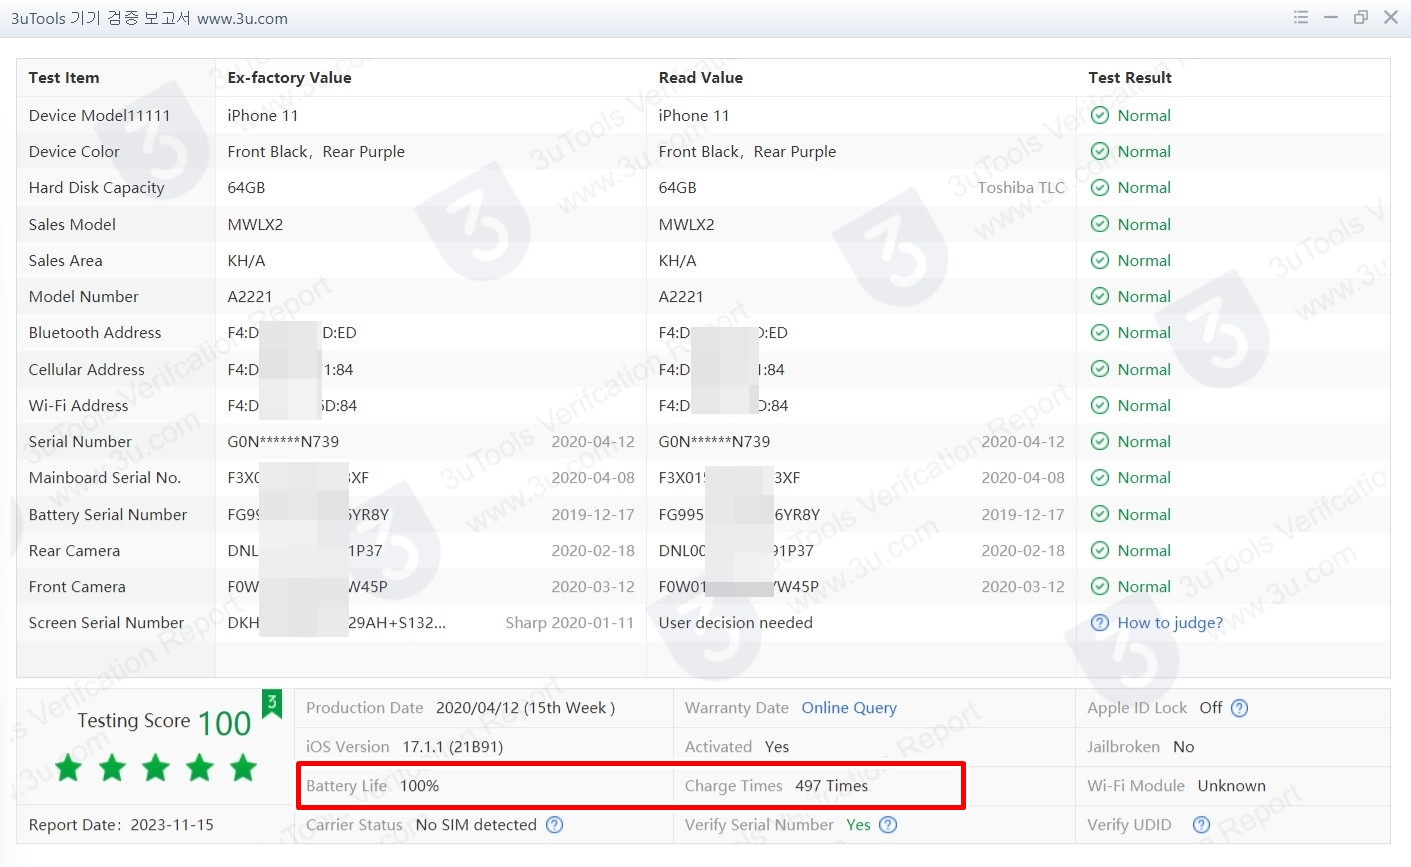Click the Verify Serial Number Yes value

[858, 825]
